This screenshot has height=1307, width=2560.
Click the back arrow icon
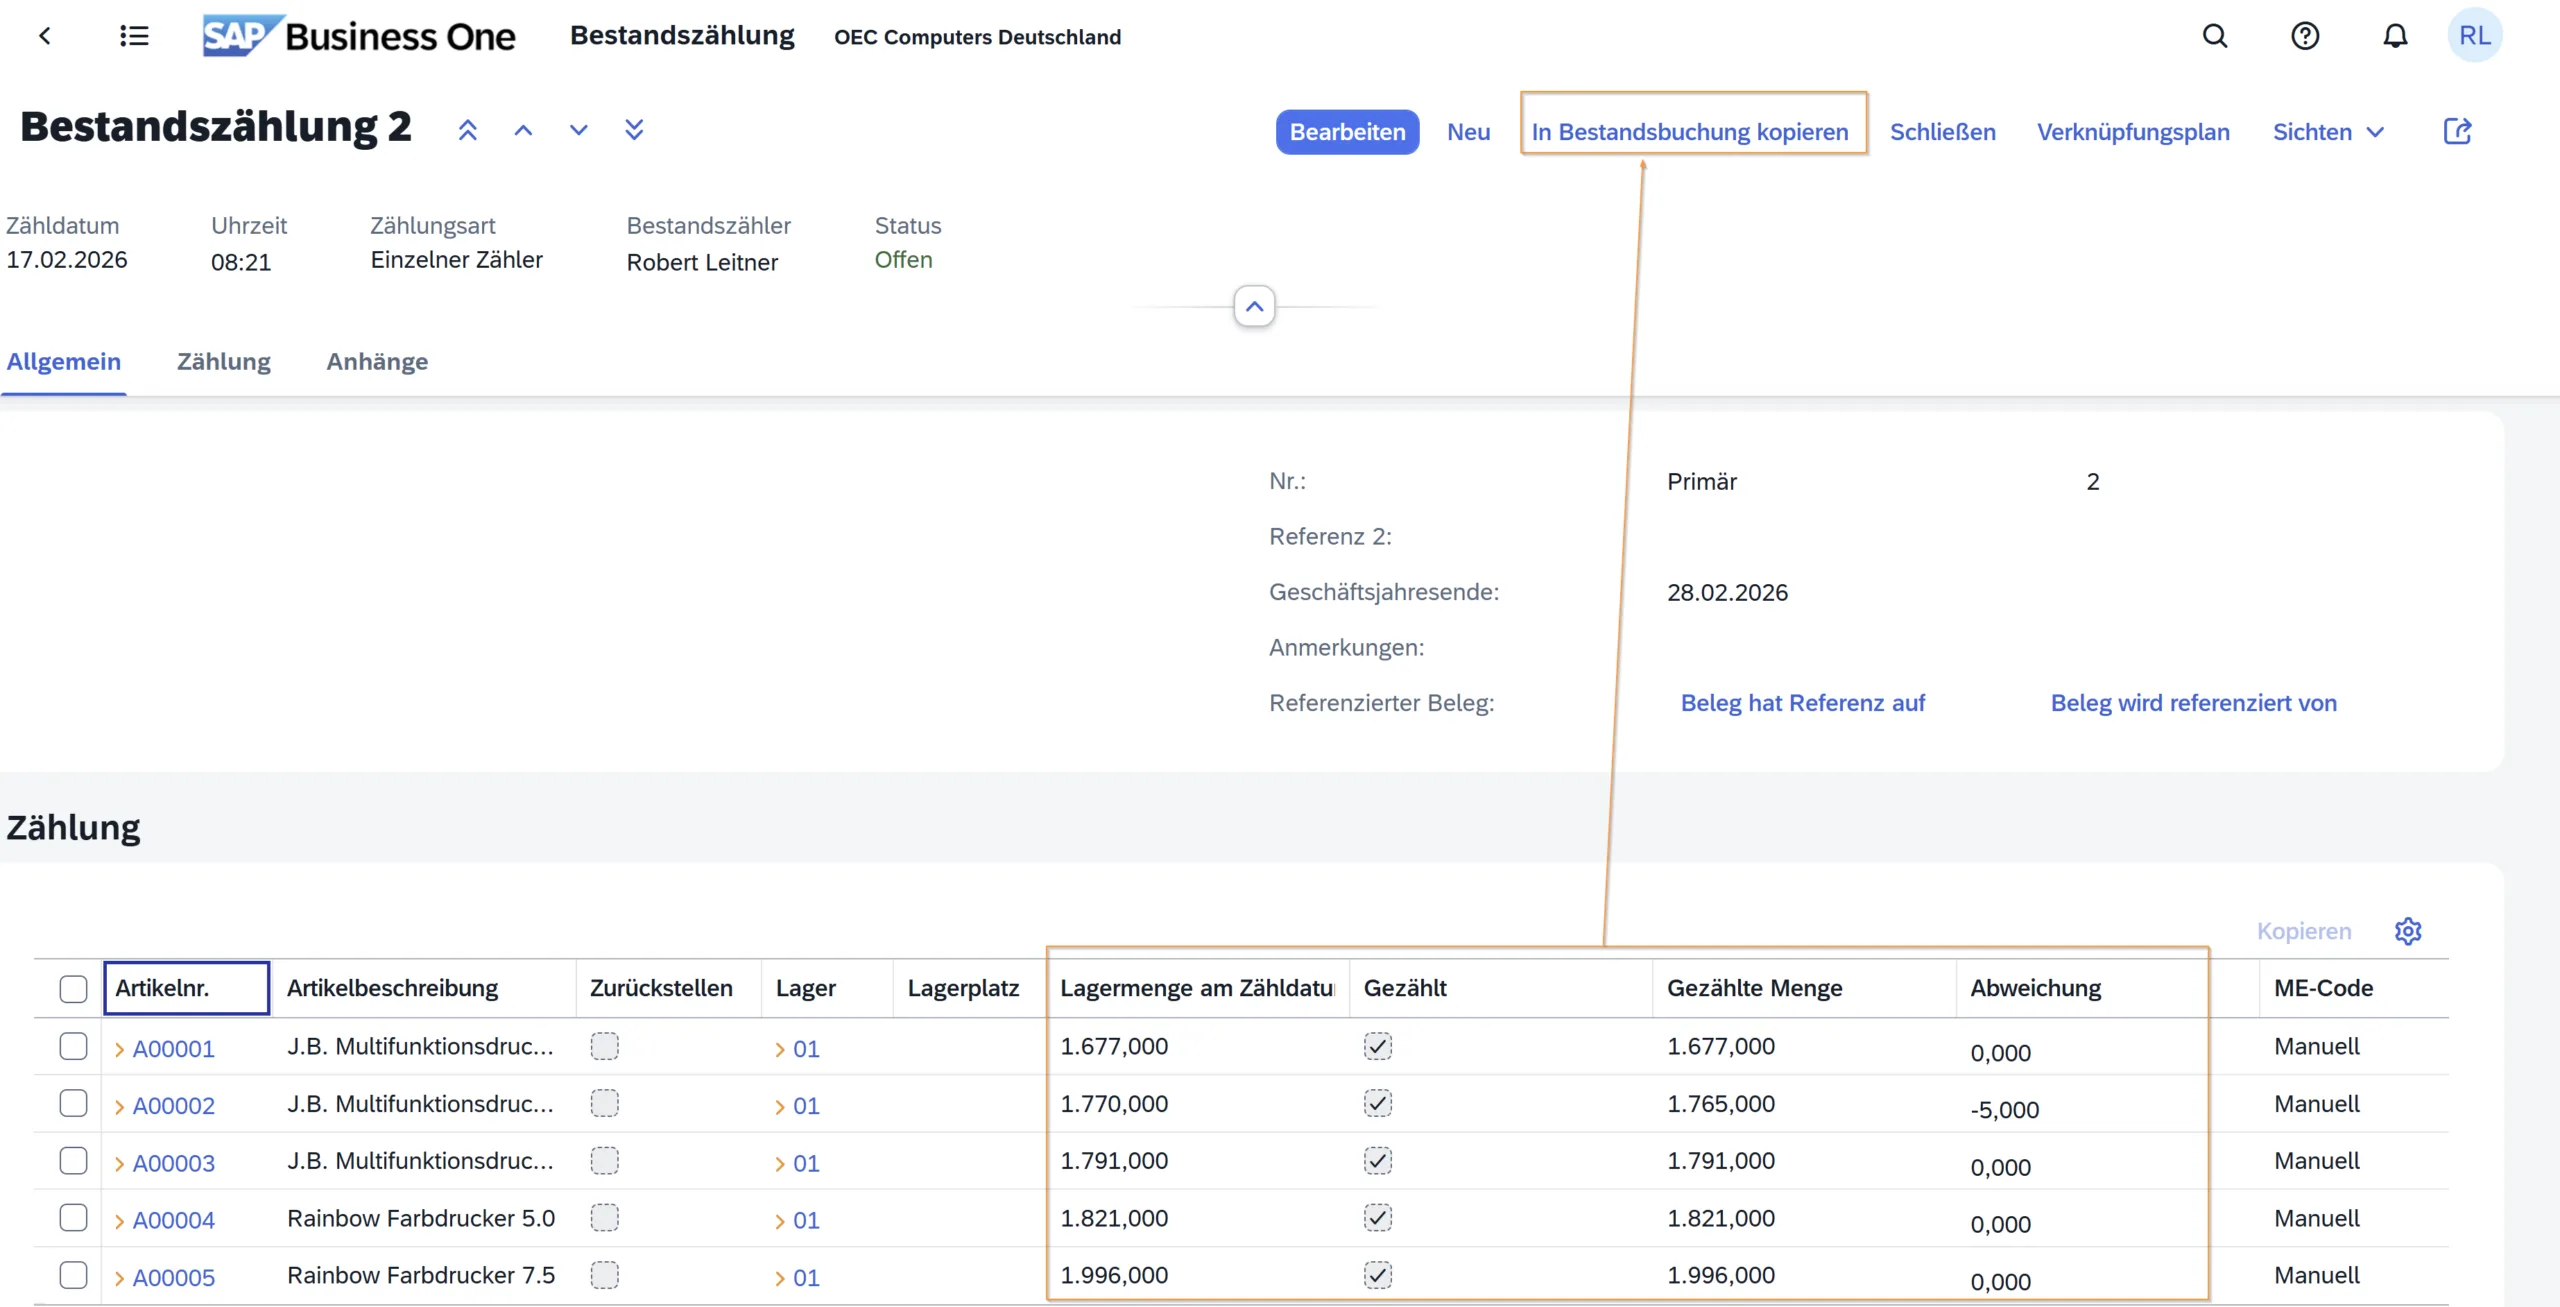(x=44, y=37)
